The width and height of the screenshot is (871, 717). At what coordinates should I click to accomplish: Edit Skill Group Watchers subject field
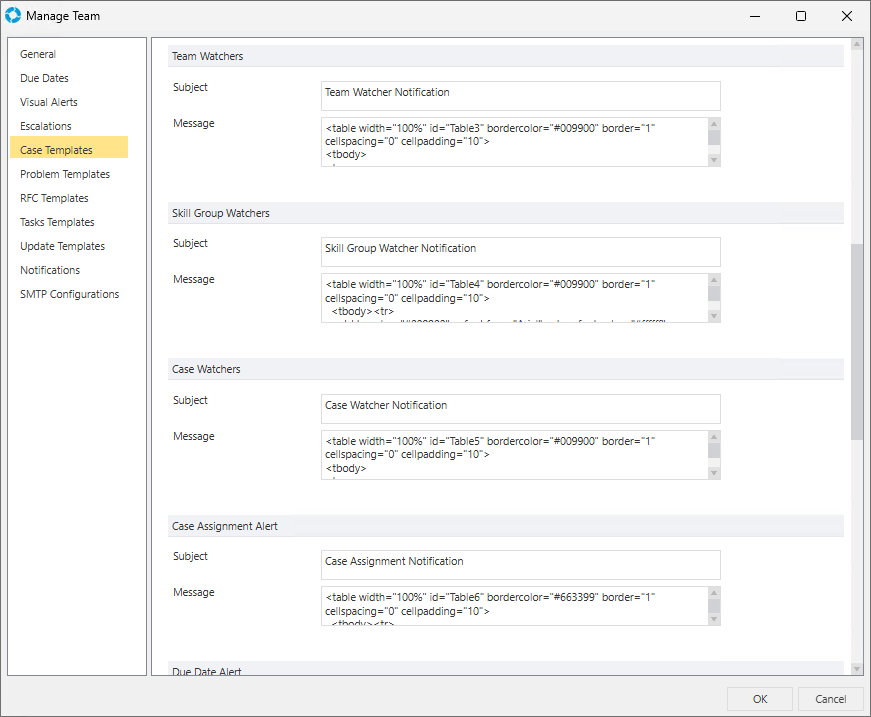pyautogui.click(x=520, y=252)
